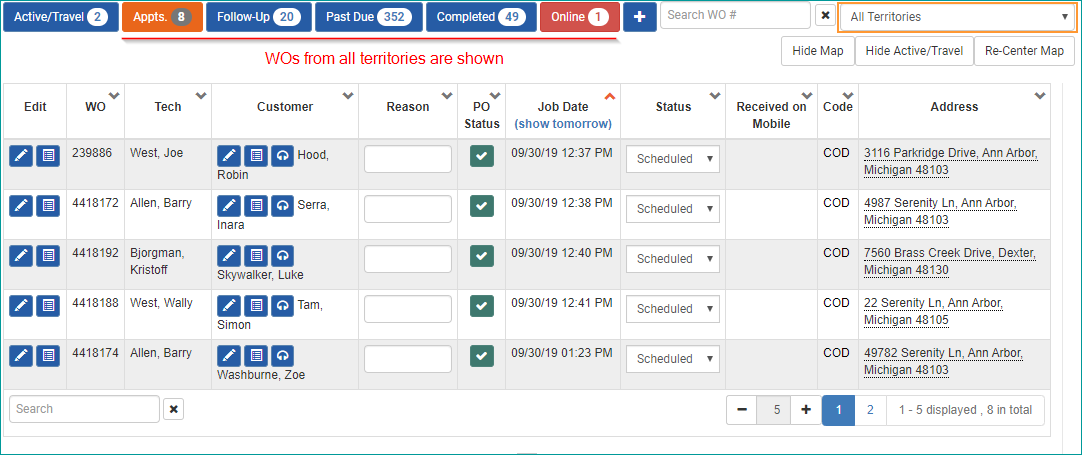The width and height of the screenshot is (1082, 455).
Task: Edit customer Skywalker, Luke pencil icon
Action: 229,255
